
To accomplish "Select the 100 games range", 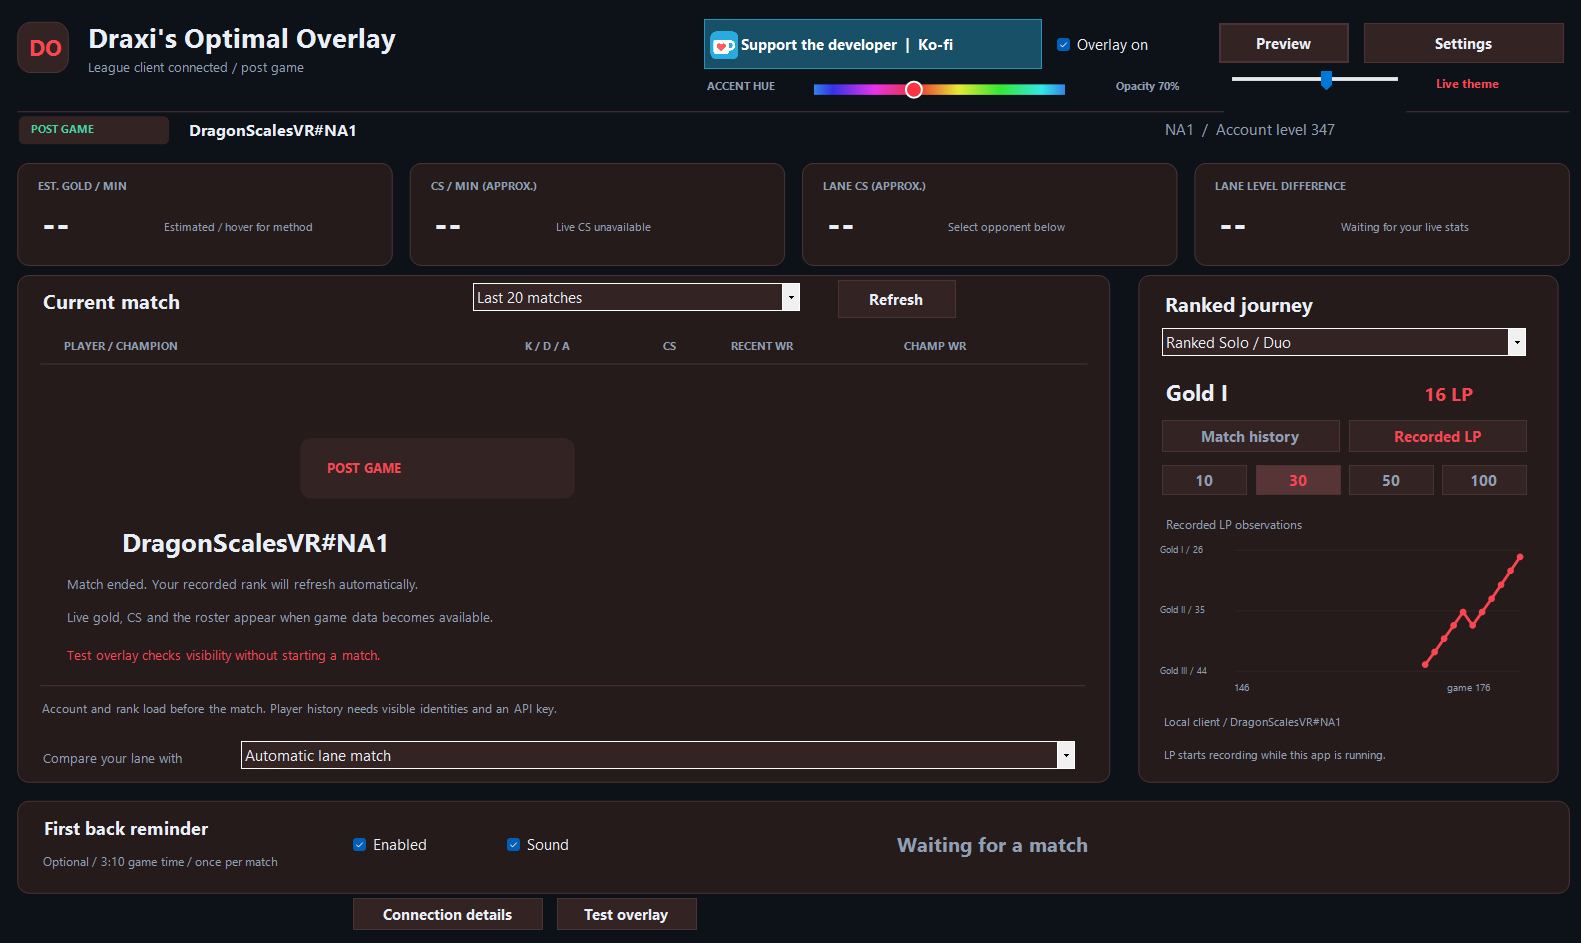I will (x=1484, y=480).
